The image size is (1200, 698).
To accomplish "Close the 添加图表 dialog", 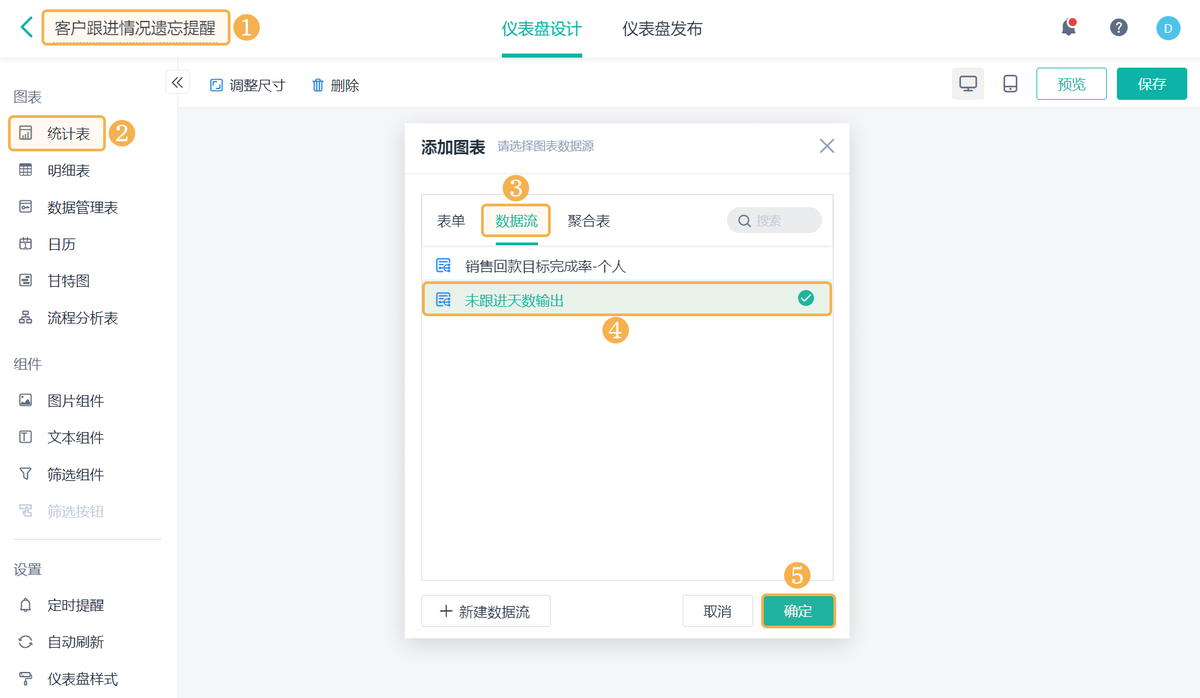I will (827, 146).
